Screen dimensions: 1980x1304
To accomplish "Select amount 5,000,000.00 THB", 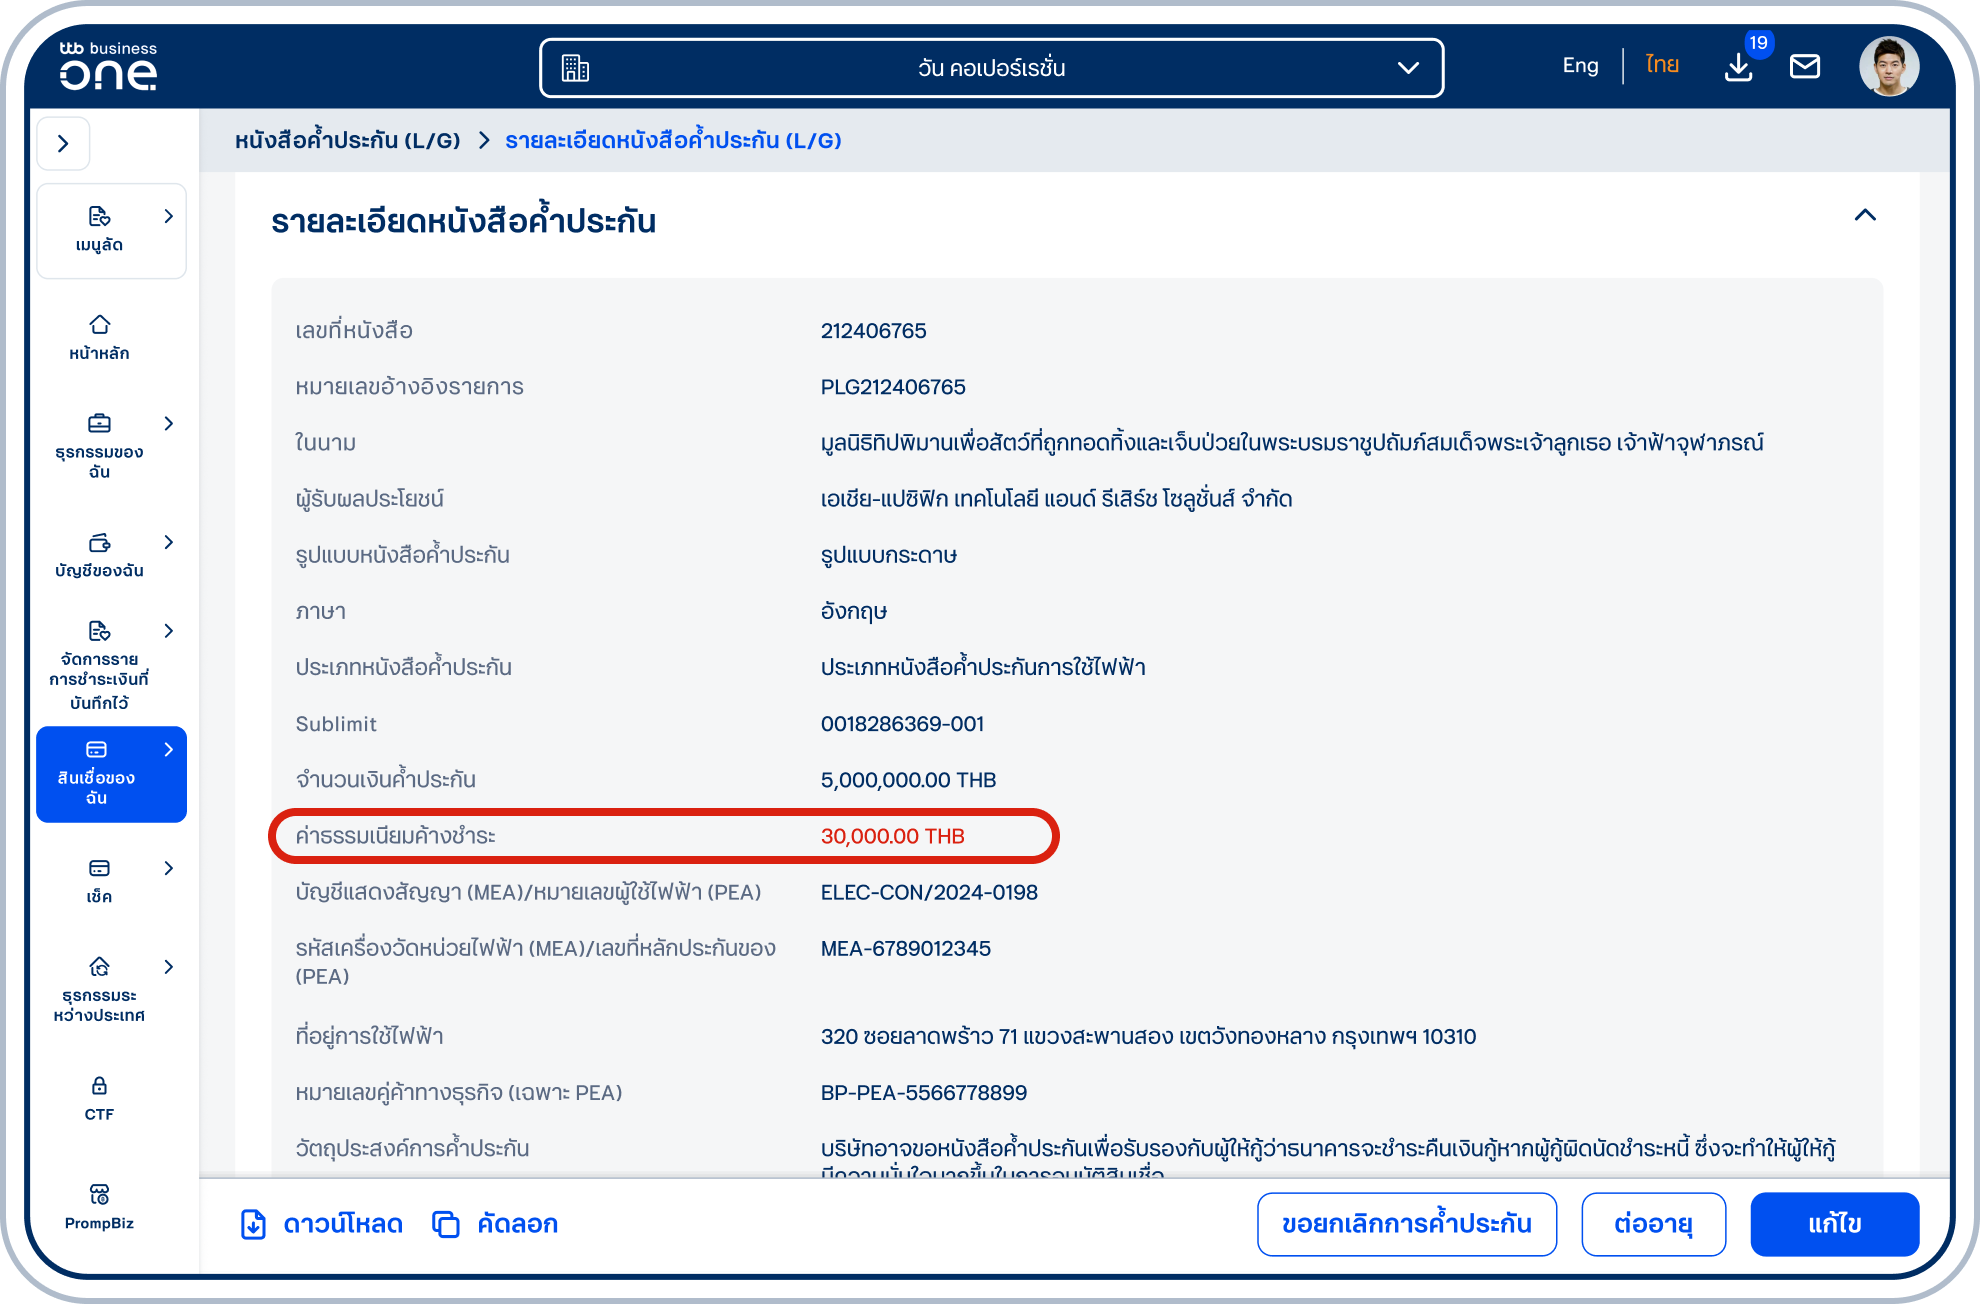I will [x=908, y=780].
